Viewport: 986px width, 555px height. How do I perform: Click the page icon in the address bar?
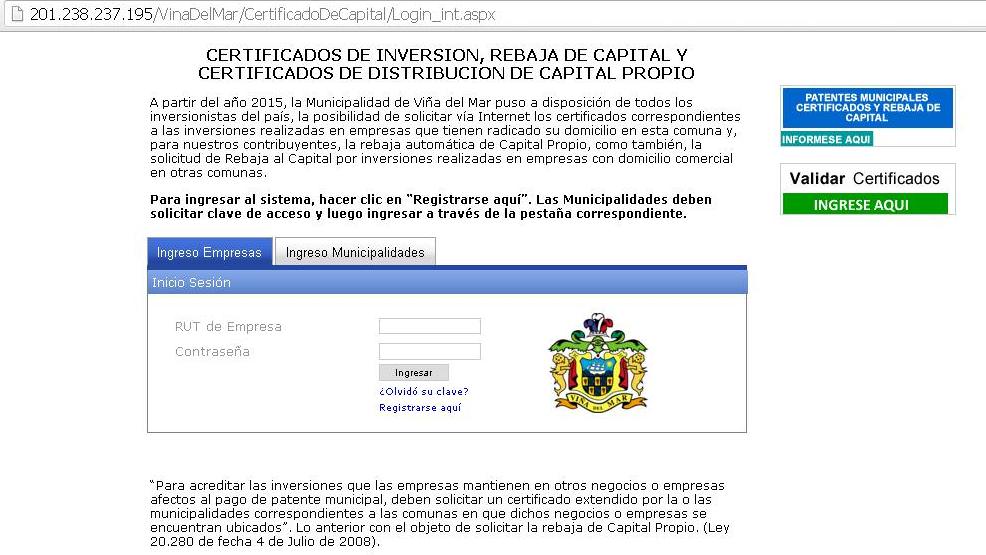tap(15, 15)
